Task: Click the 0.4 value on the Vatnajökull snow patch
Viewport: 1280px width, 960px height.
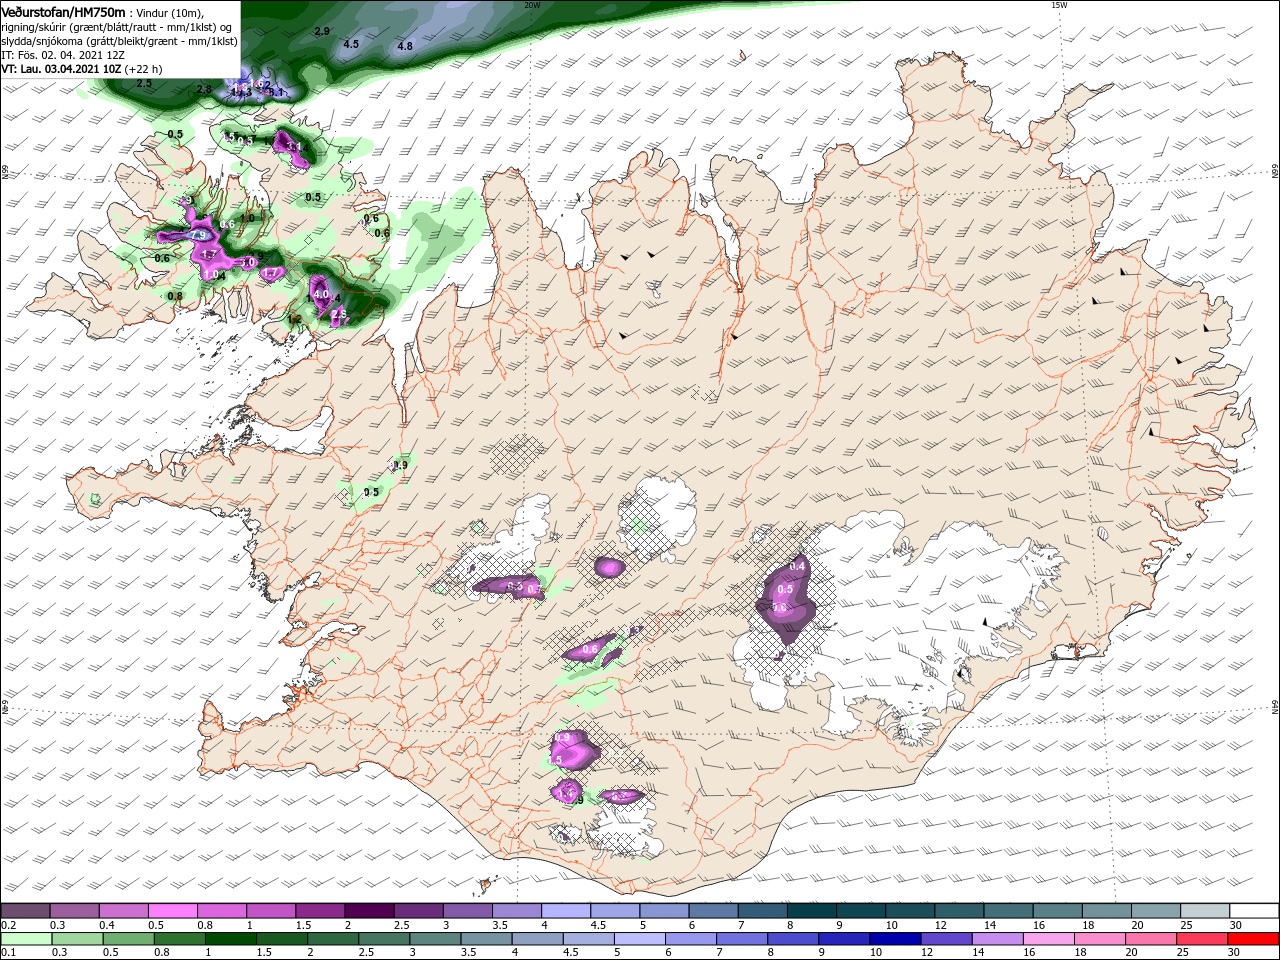Action: click(x=798, y=566)
